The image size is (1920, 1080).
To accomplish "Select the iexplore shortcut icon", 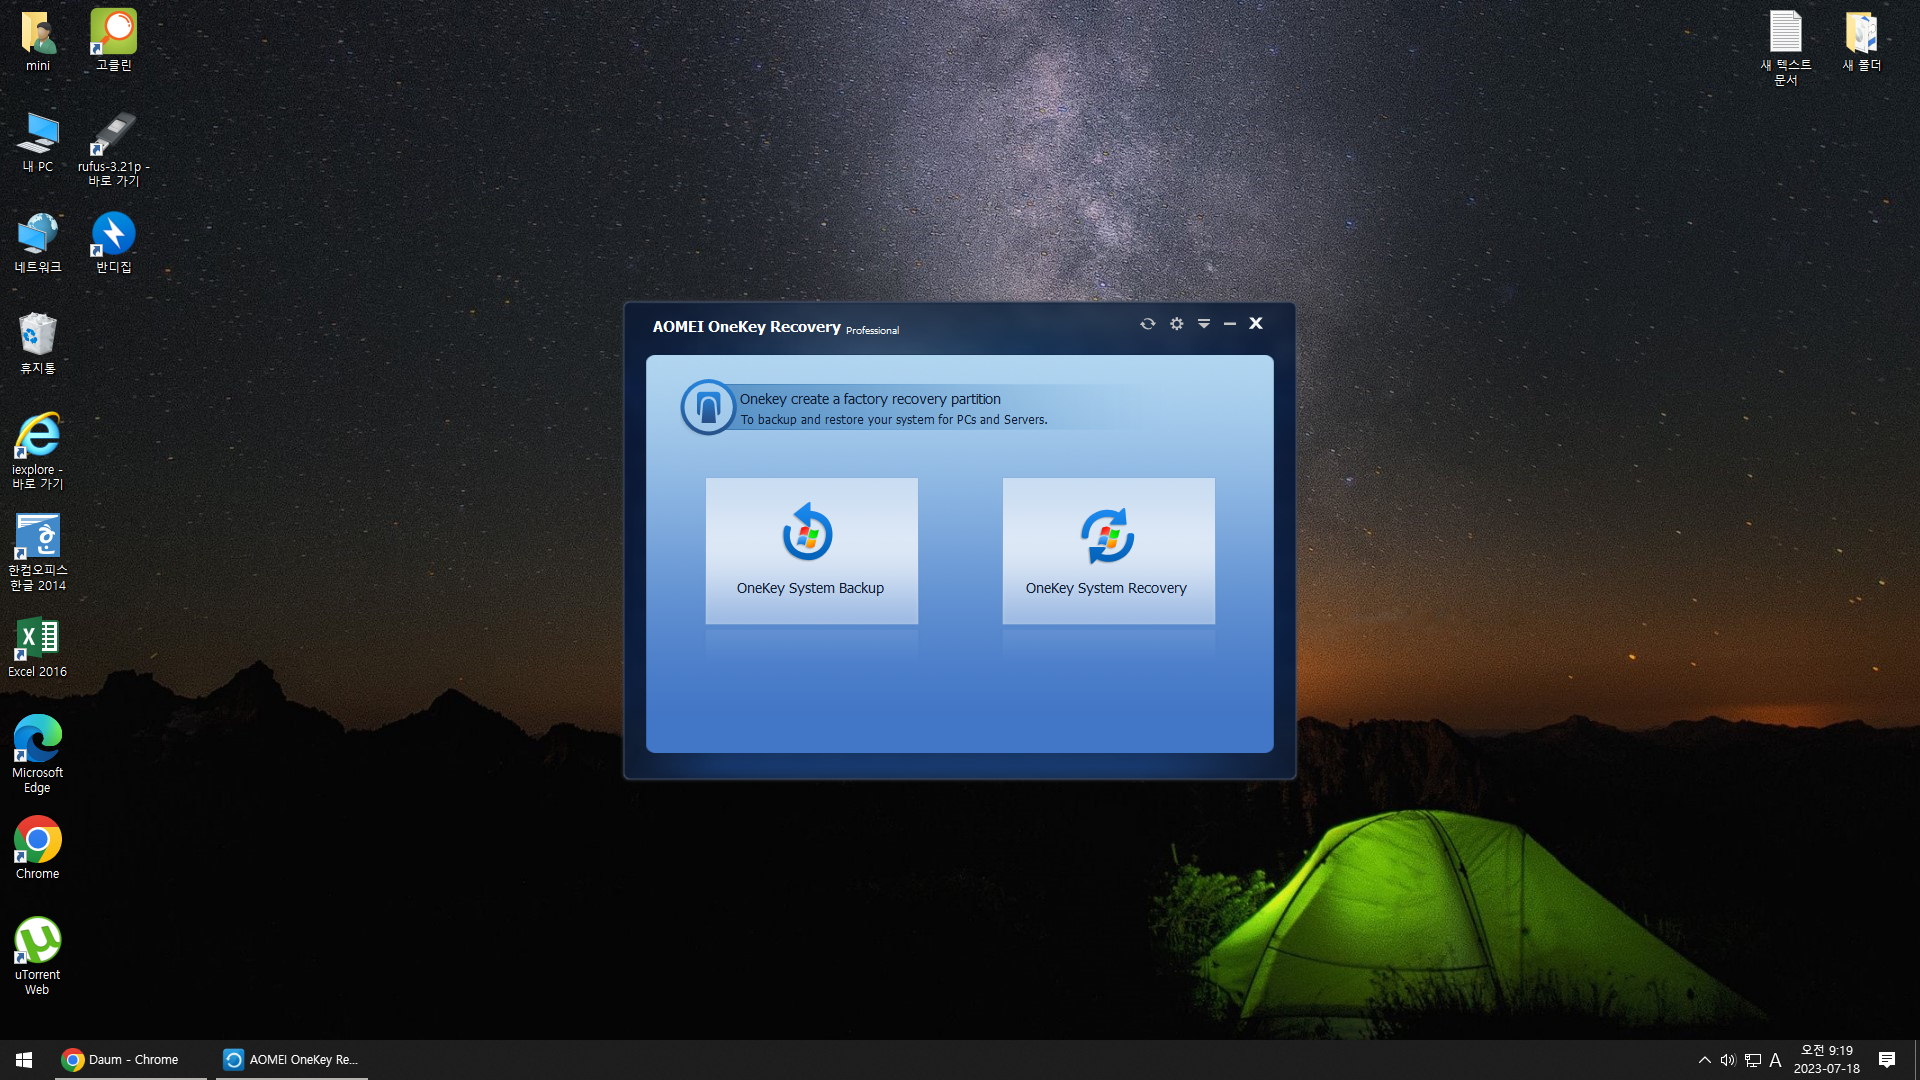I will point(38,451).
